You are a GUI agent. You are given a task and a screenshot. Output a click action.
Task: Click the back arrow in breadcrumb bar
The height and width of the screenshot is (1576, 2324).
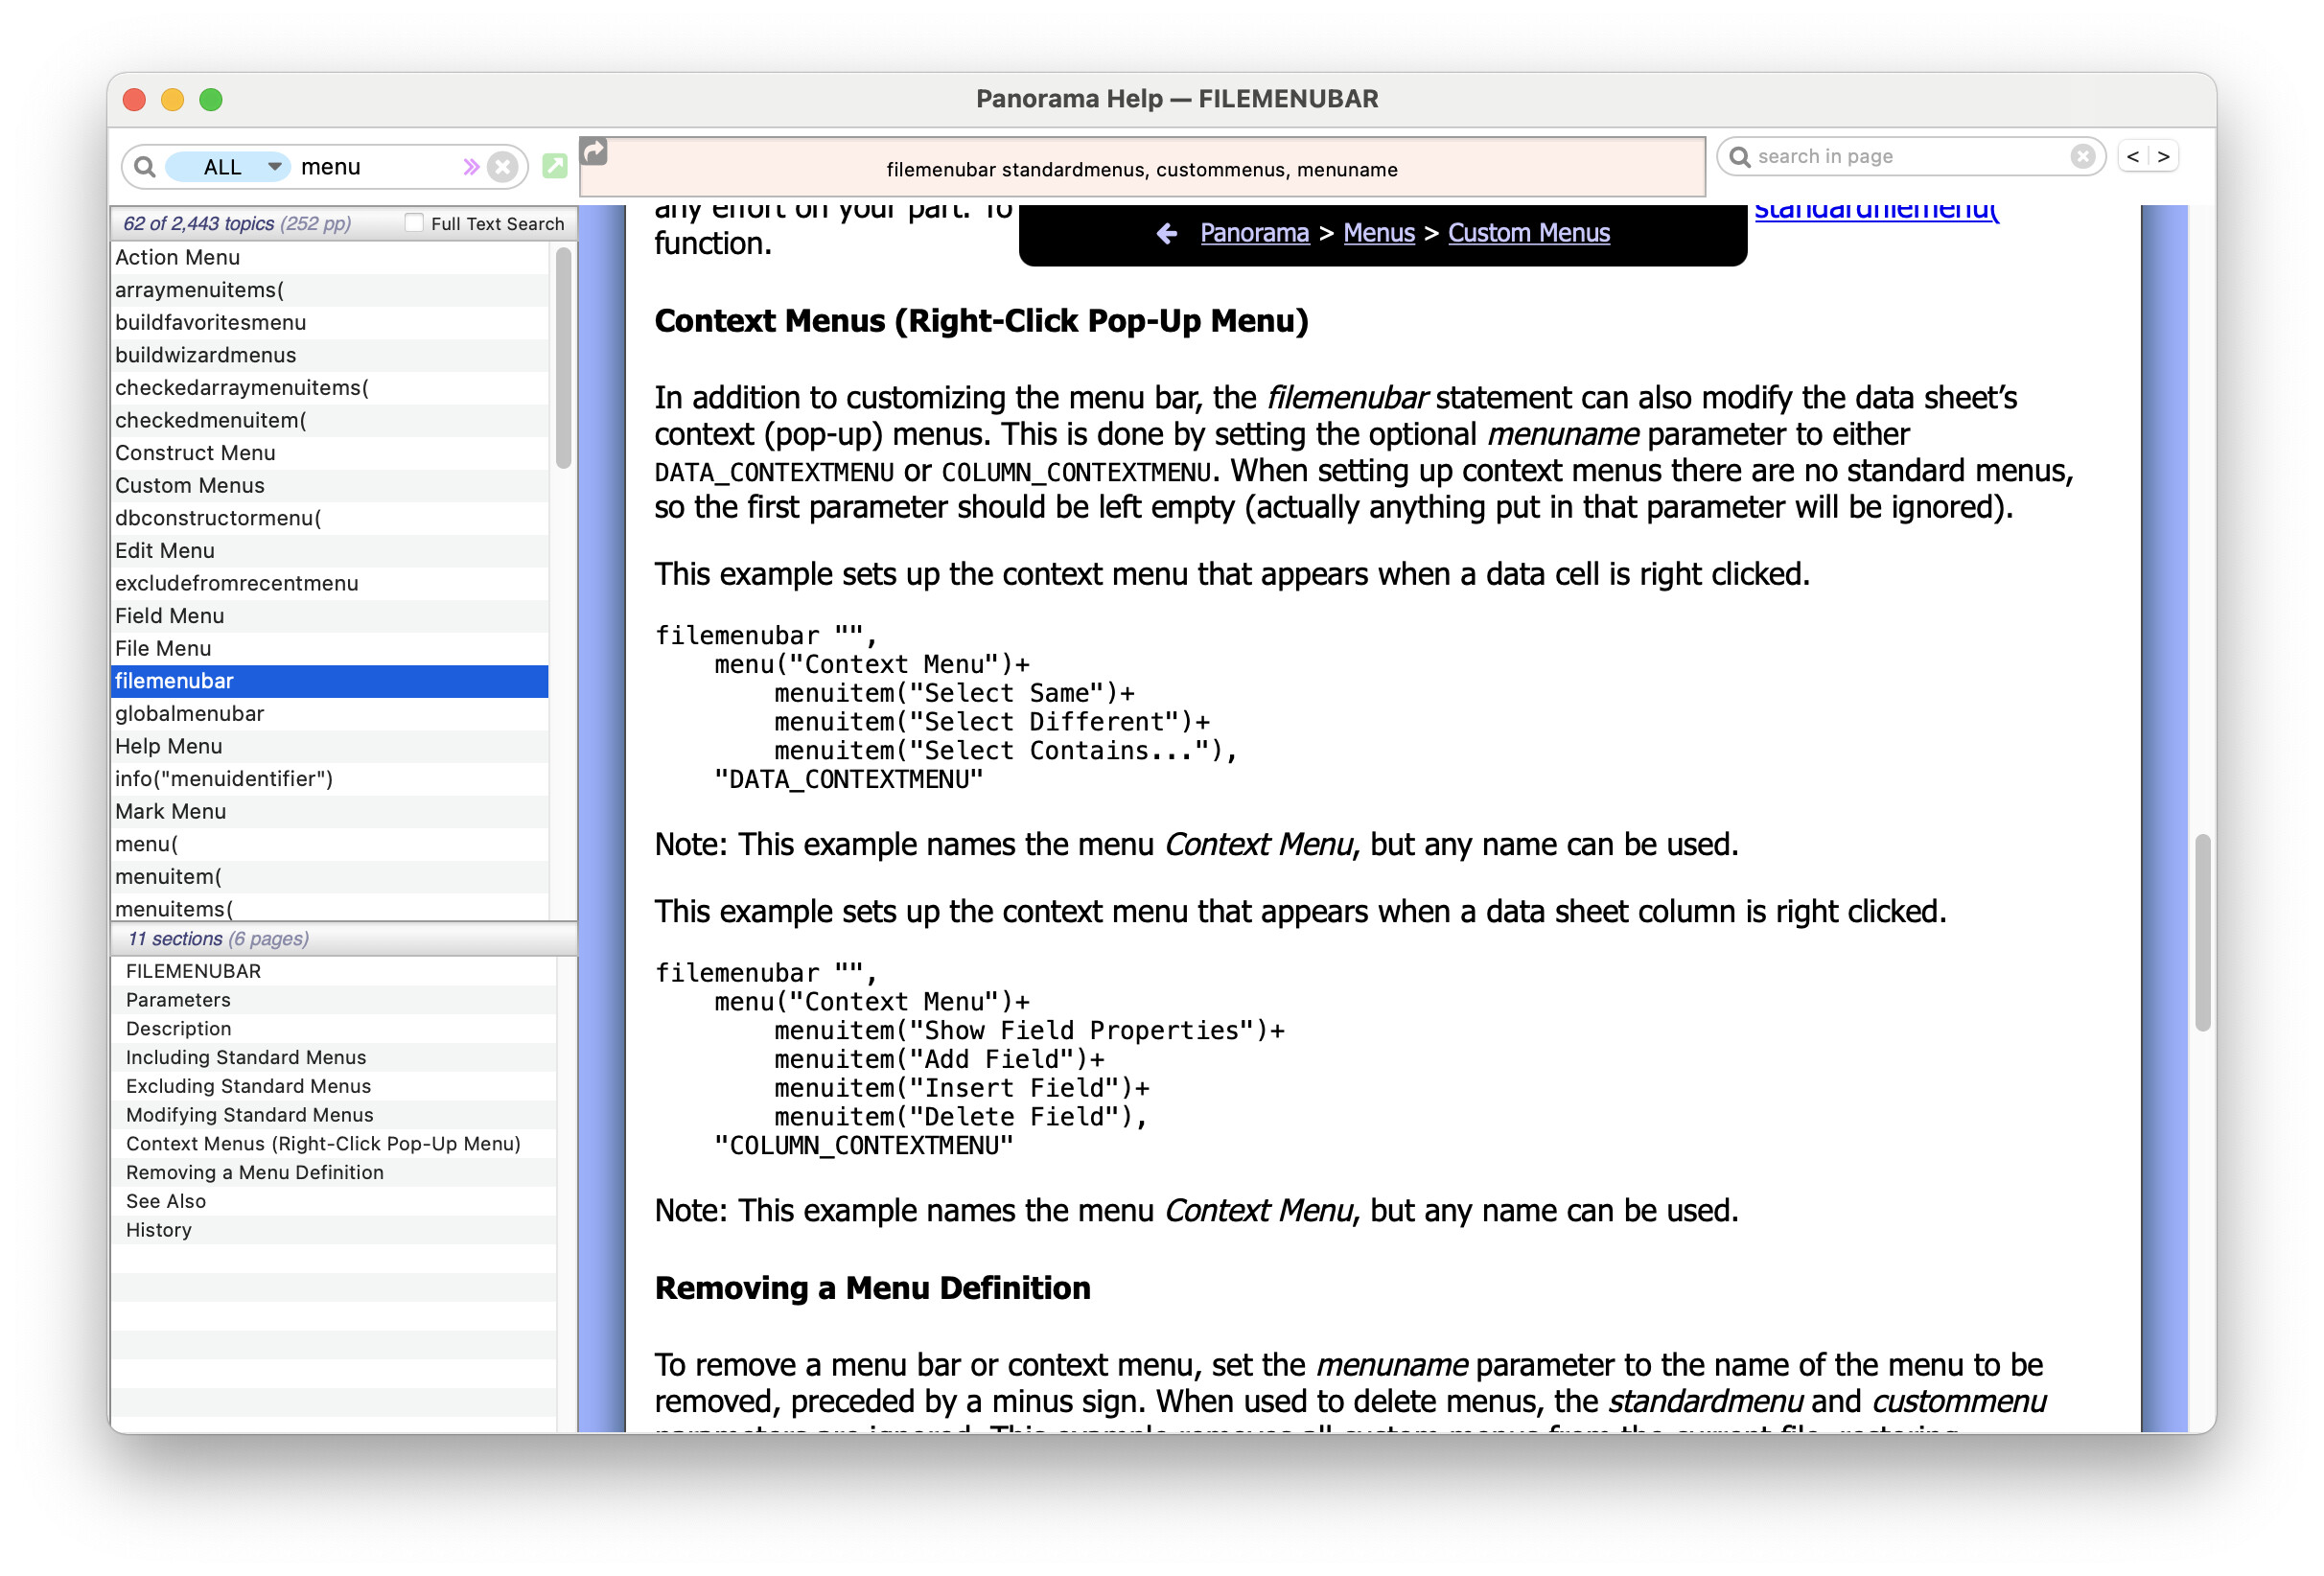click(x=1166, y=233)
